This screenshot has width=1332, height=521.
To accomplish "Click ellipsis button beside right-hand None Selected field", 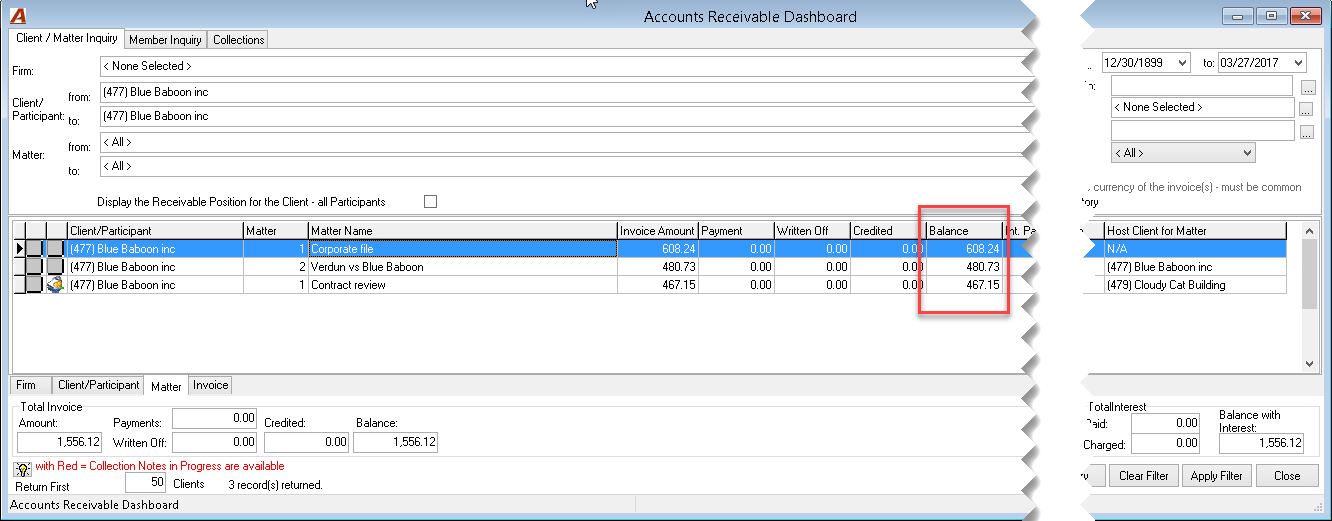I will (1306, 109).
